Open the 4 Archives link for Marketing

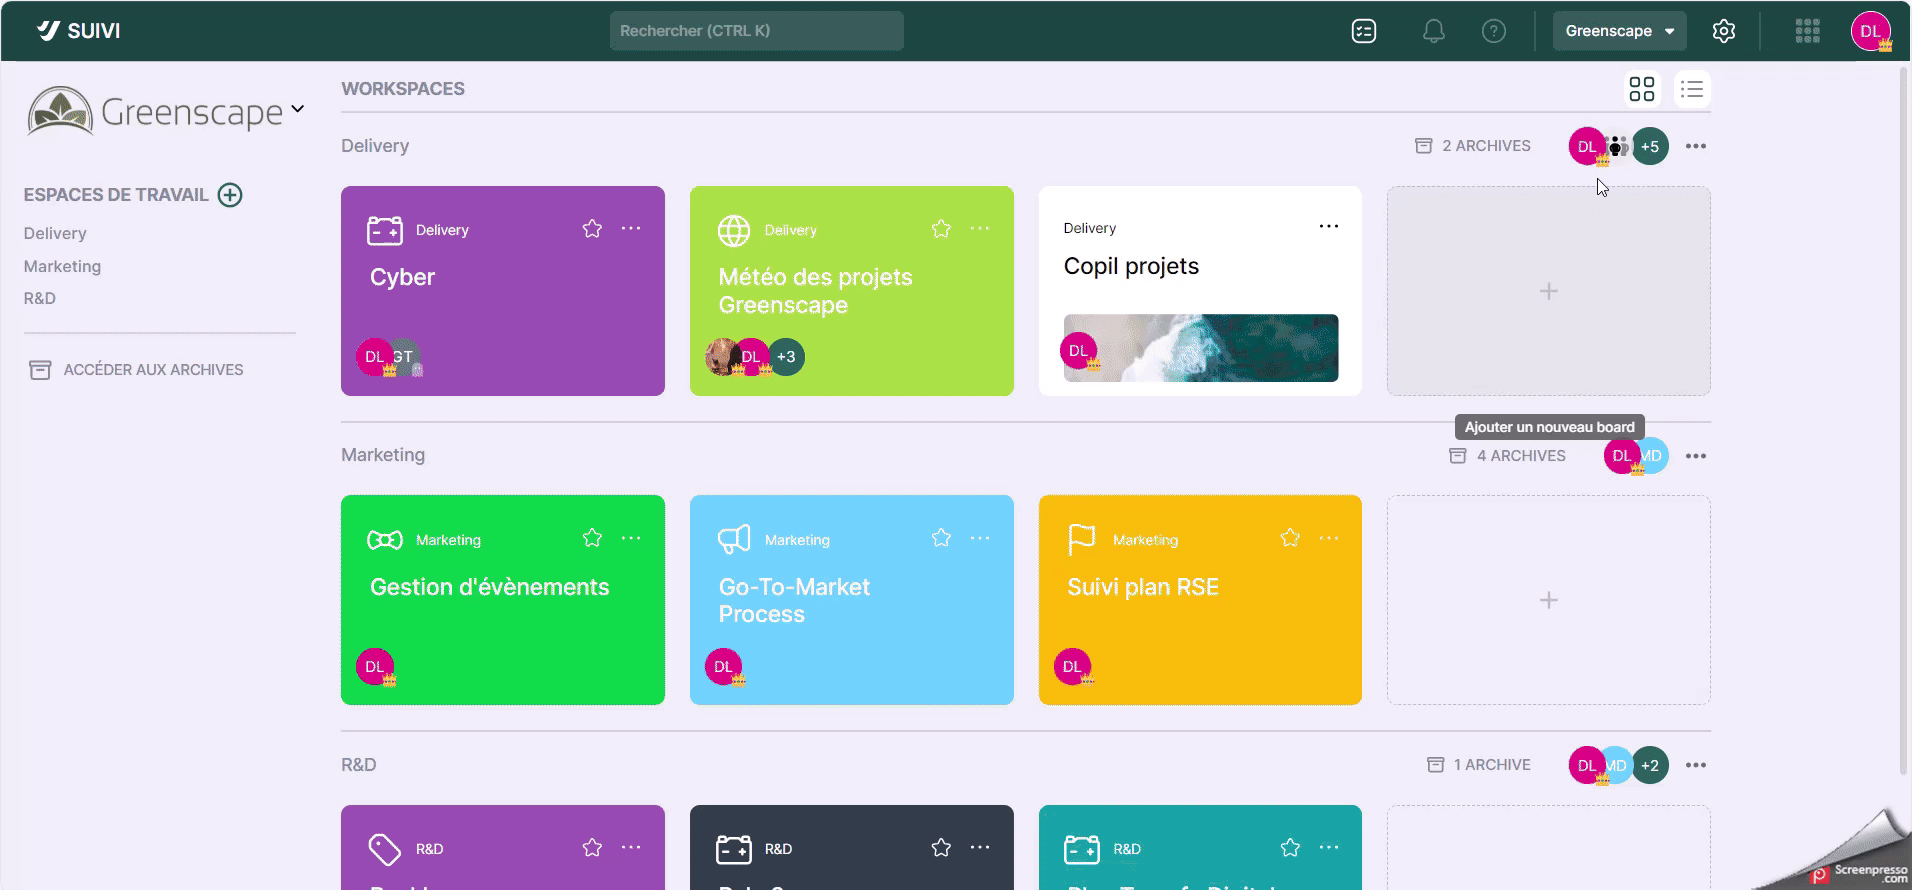(x=1508, y=456)
